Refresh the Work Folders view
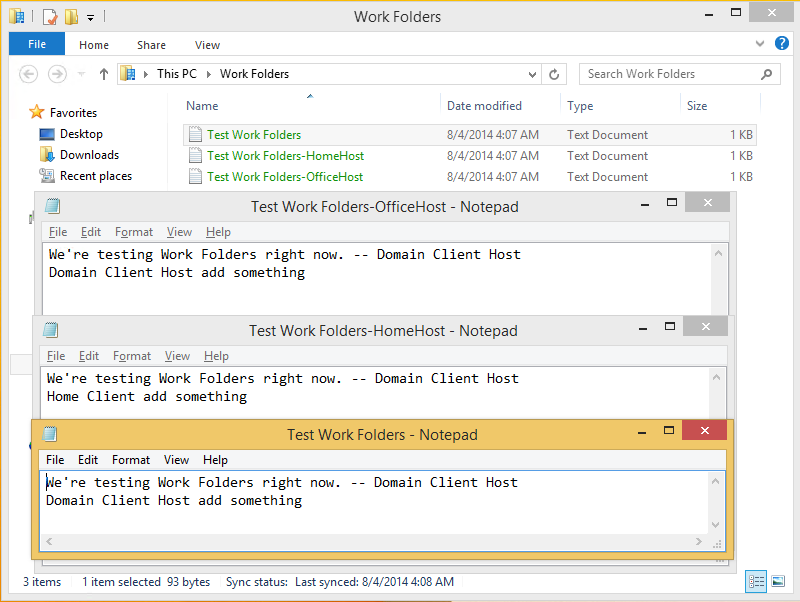The height and width of the screenshot is (602, 800). 554,74
